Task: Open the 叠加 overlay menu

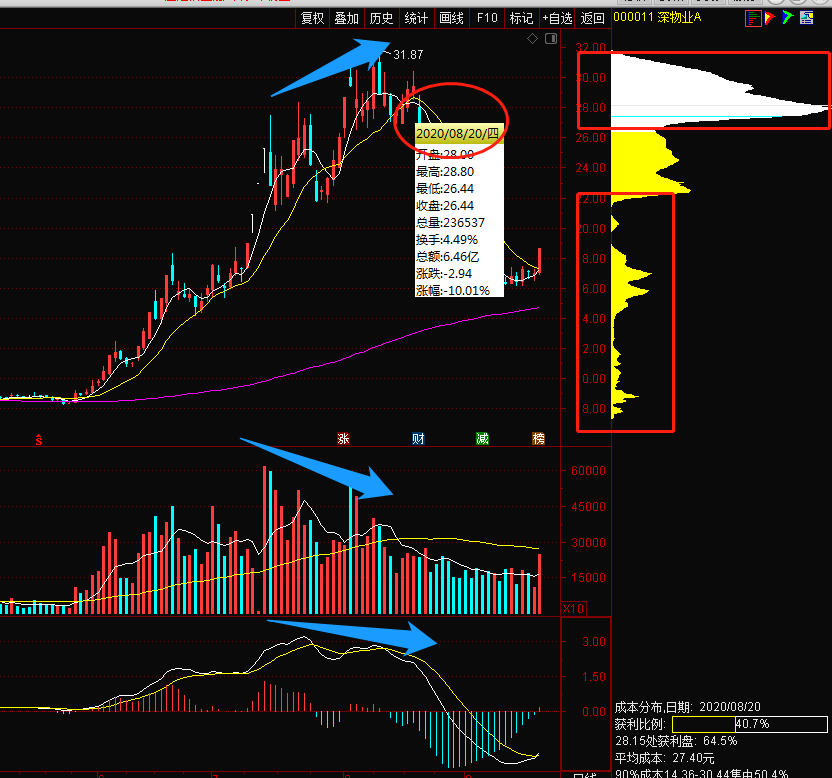Action: (346, 19)
